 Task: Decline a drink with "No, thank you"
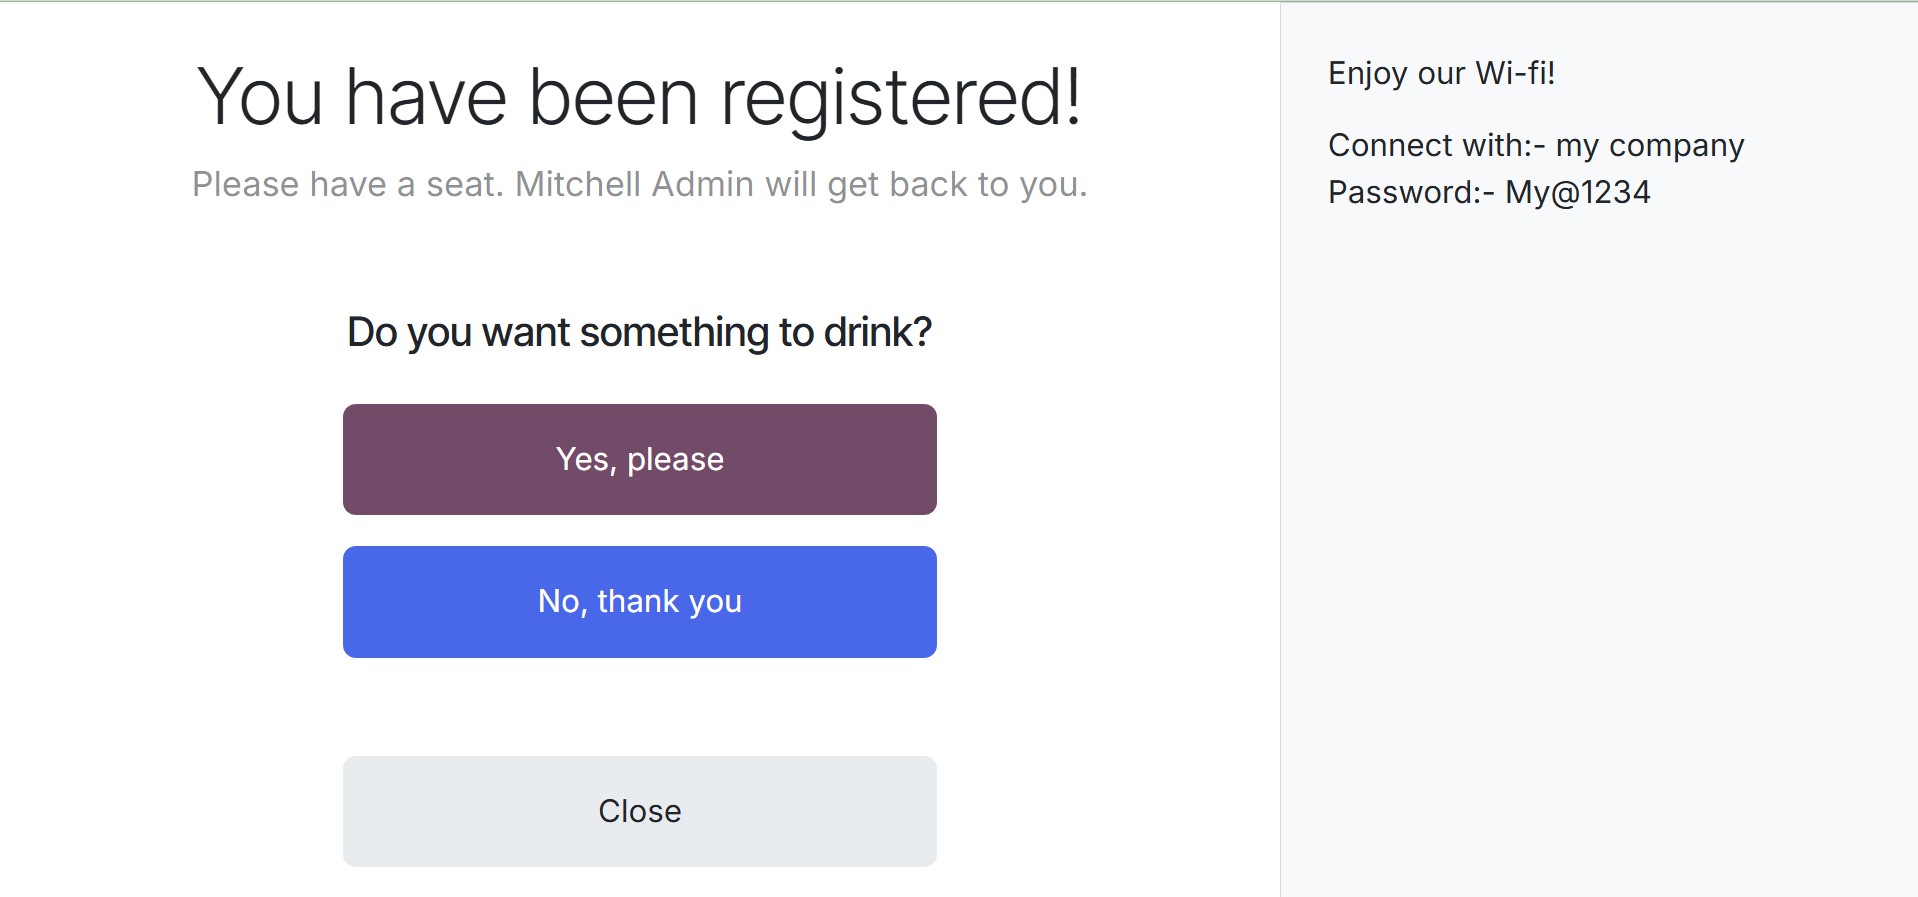tap(640, 601)
